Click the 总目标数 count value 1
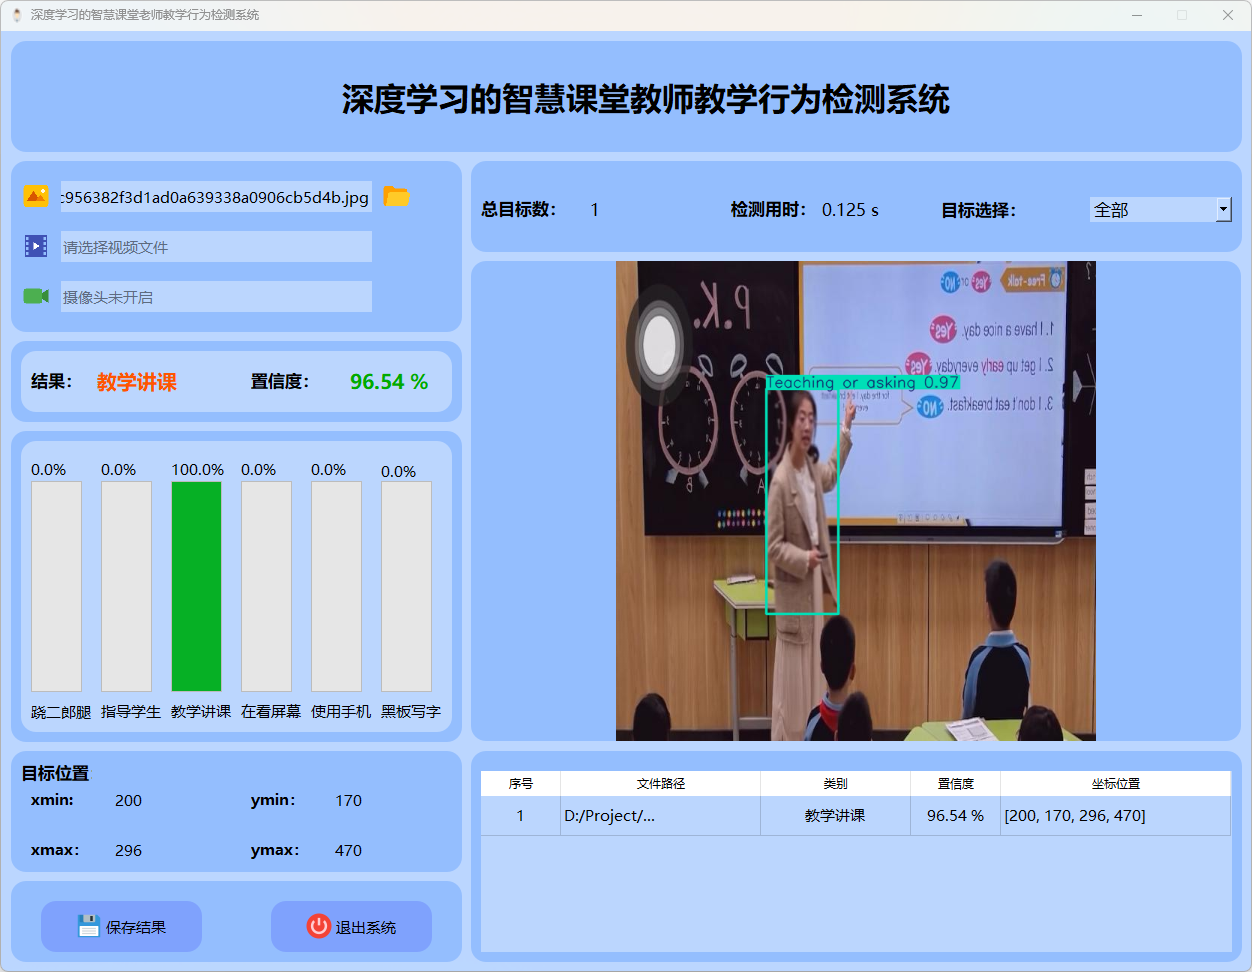 click(595, 210)
